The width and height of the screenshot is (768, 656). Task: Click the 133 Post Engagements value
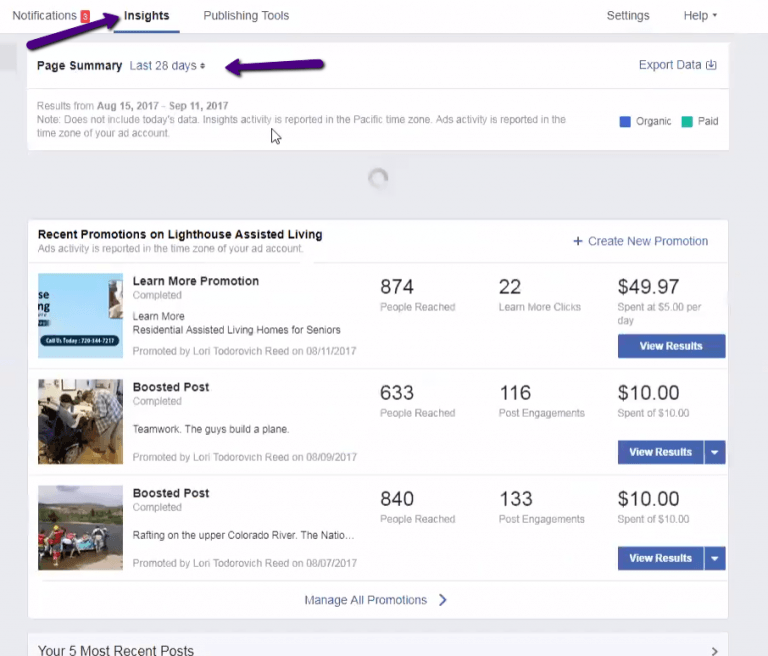pyautogui.click(x=516, y=499)
